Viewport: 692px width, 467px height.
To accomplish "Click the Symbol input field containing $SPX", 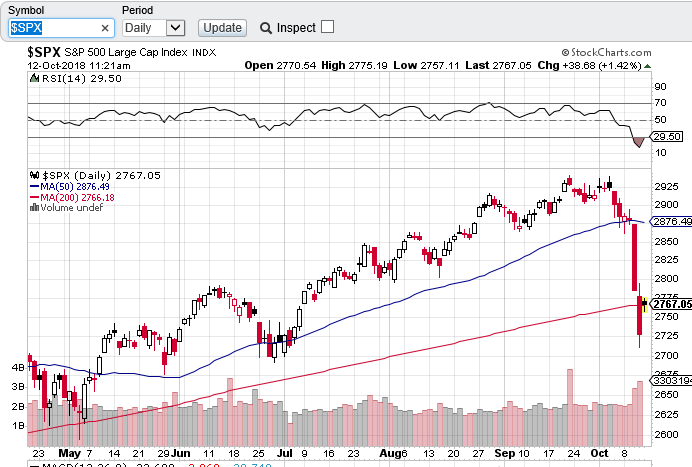I will 61,28.
